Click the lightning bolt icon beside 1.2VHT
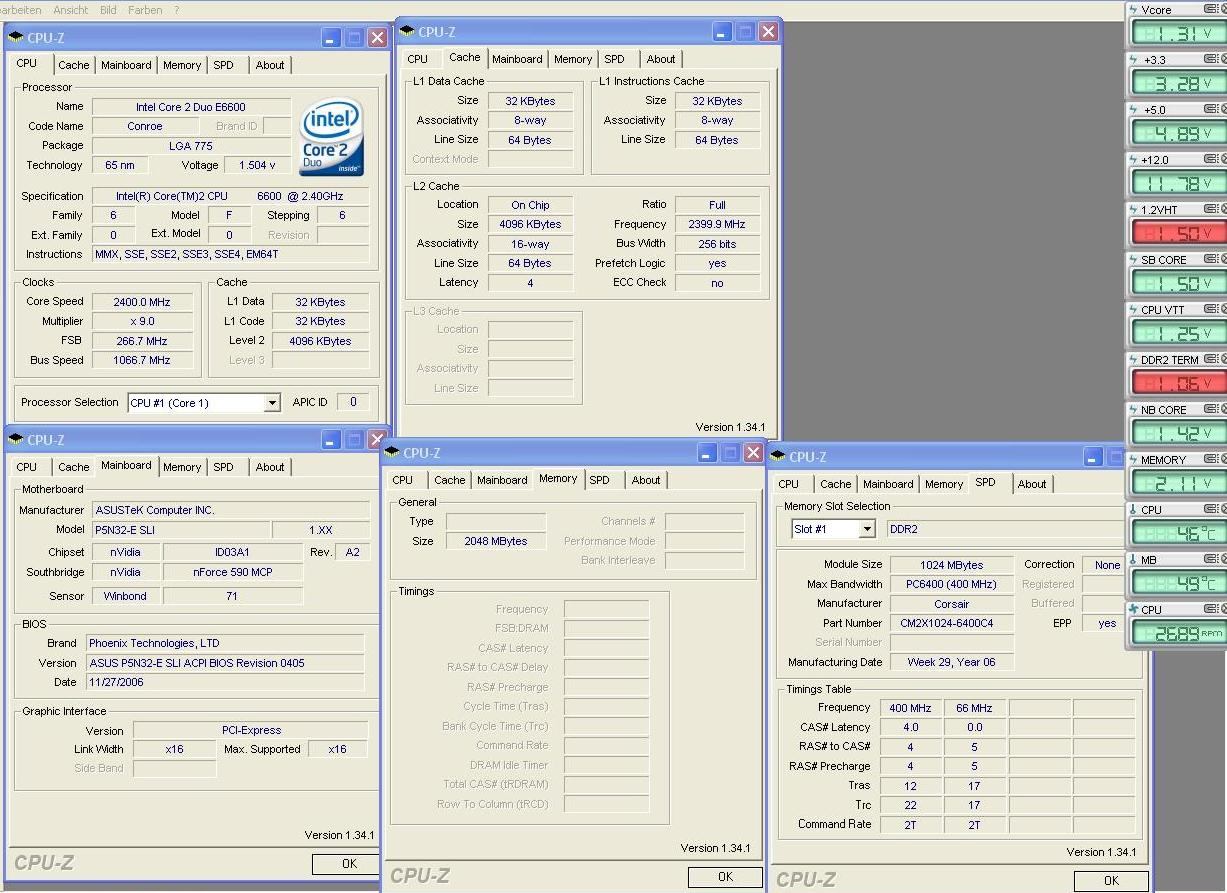The image size is (1227, 893). pos(1133,210)
